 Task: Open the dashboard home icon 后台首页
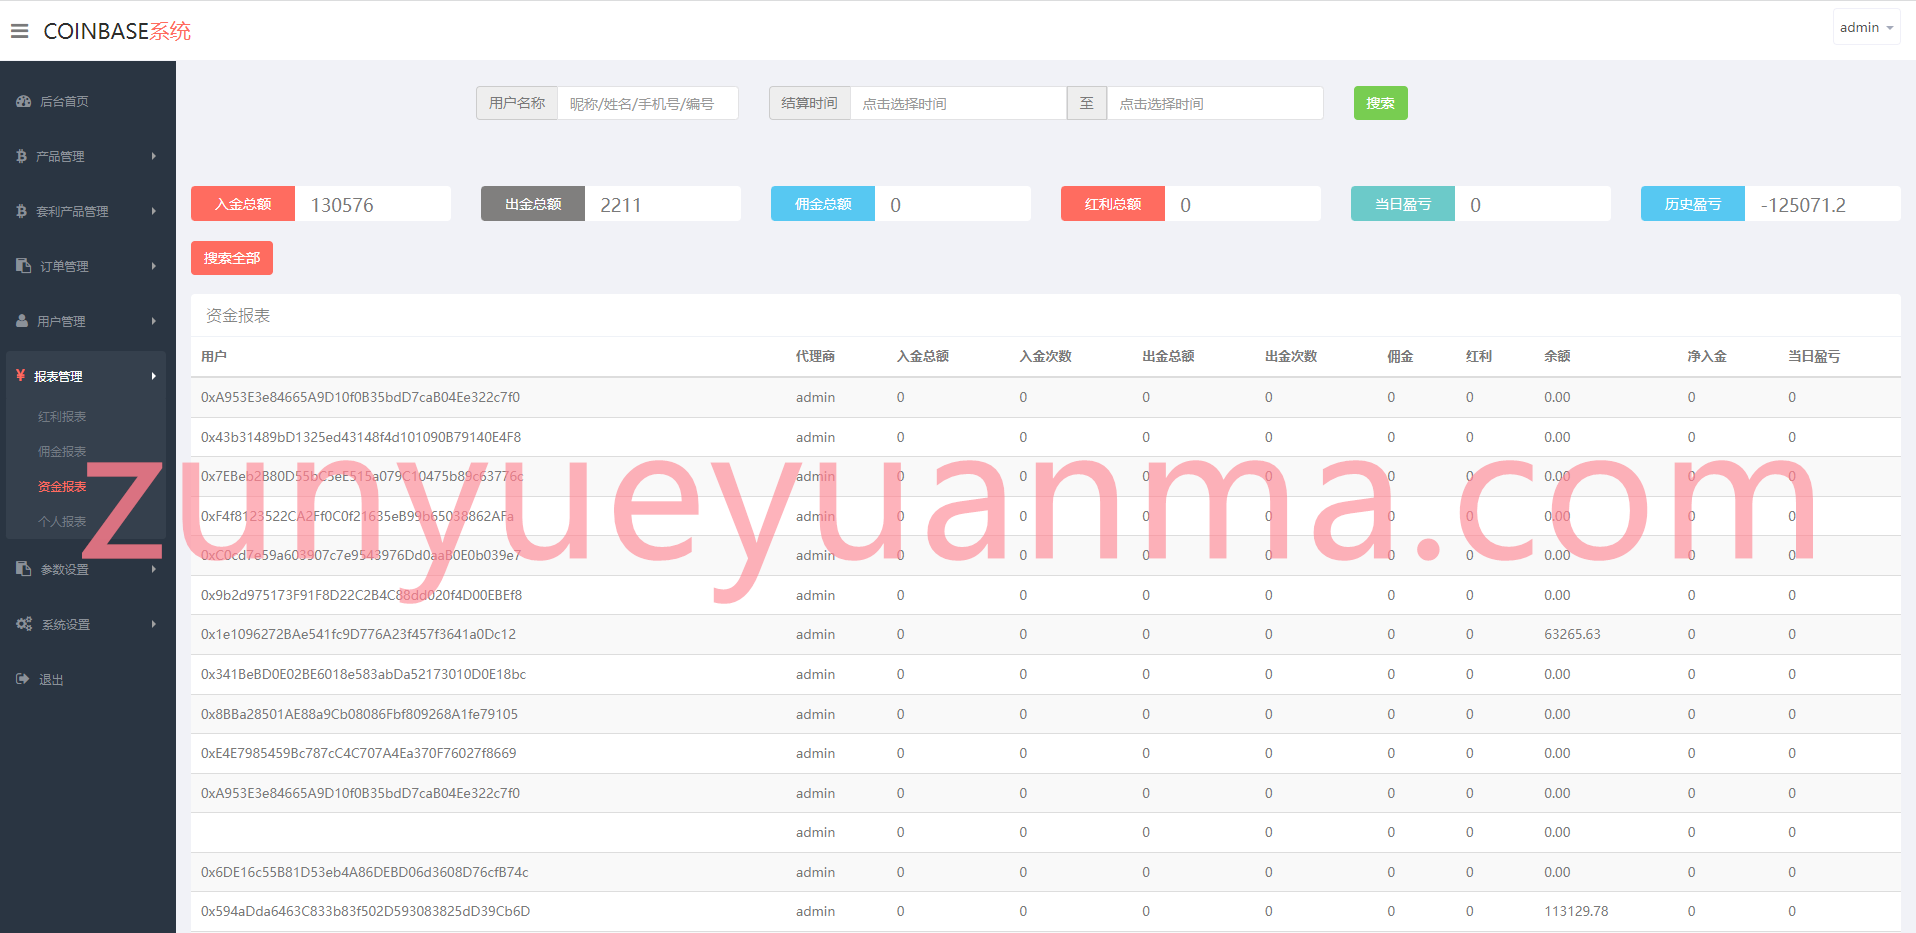(x=23, y=101)
